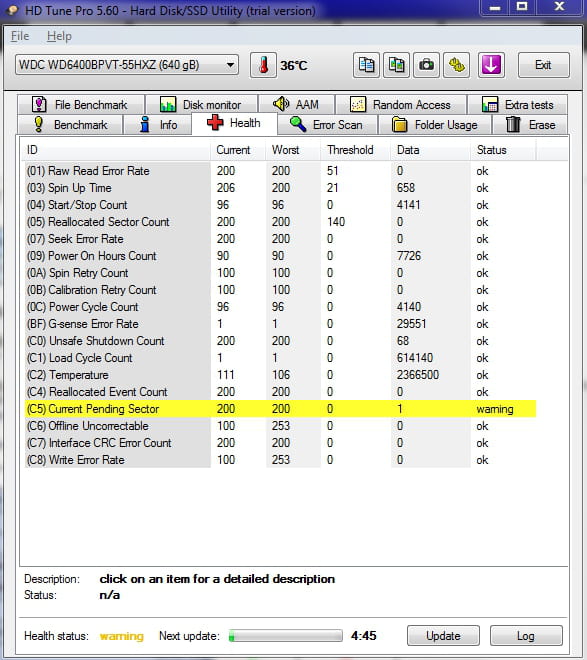Switch to the AAM tab
587x660 pixels.
pos(296,104)
